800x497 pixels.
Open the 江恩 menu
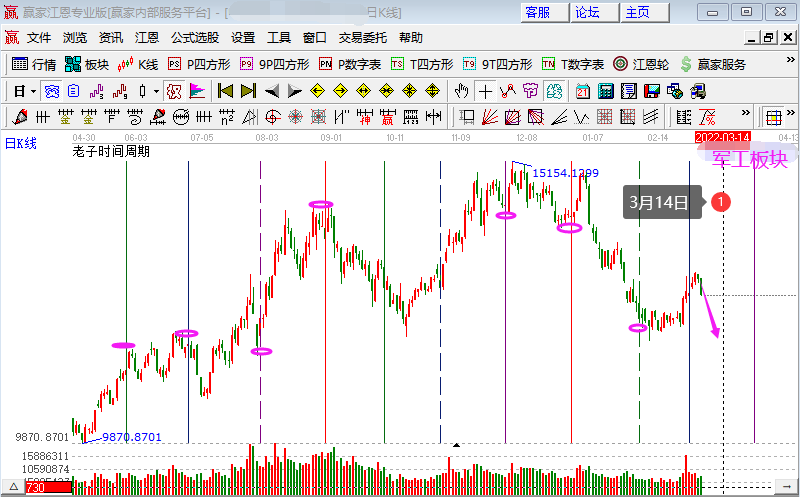click(x=147, y=38)
